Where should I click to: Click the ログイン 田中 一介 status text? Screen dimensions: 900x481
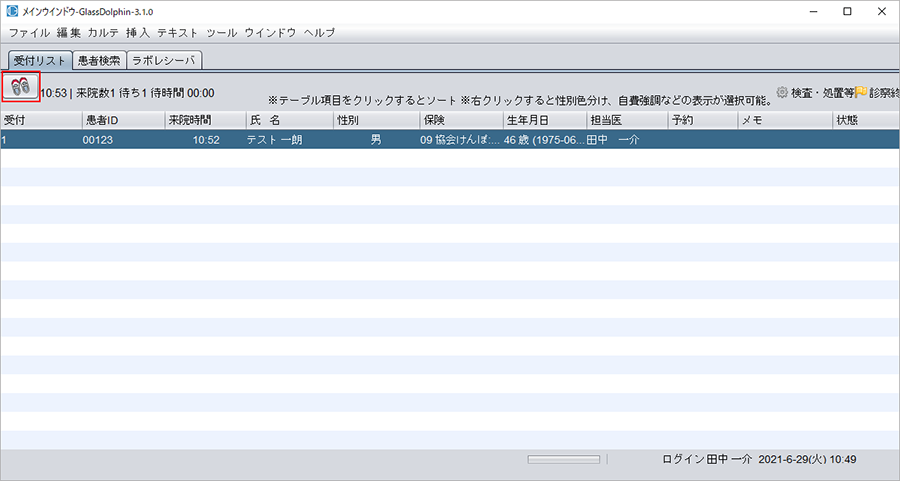coord(707,459)
